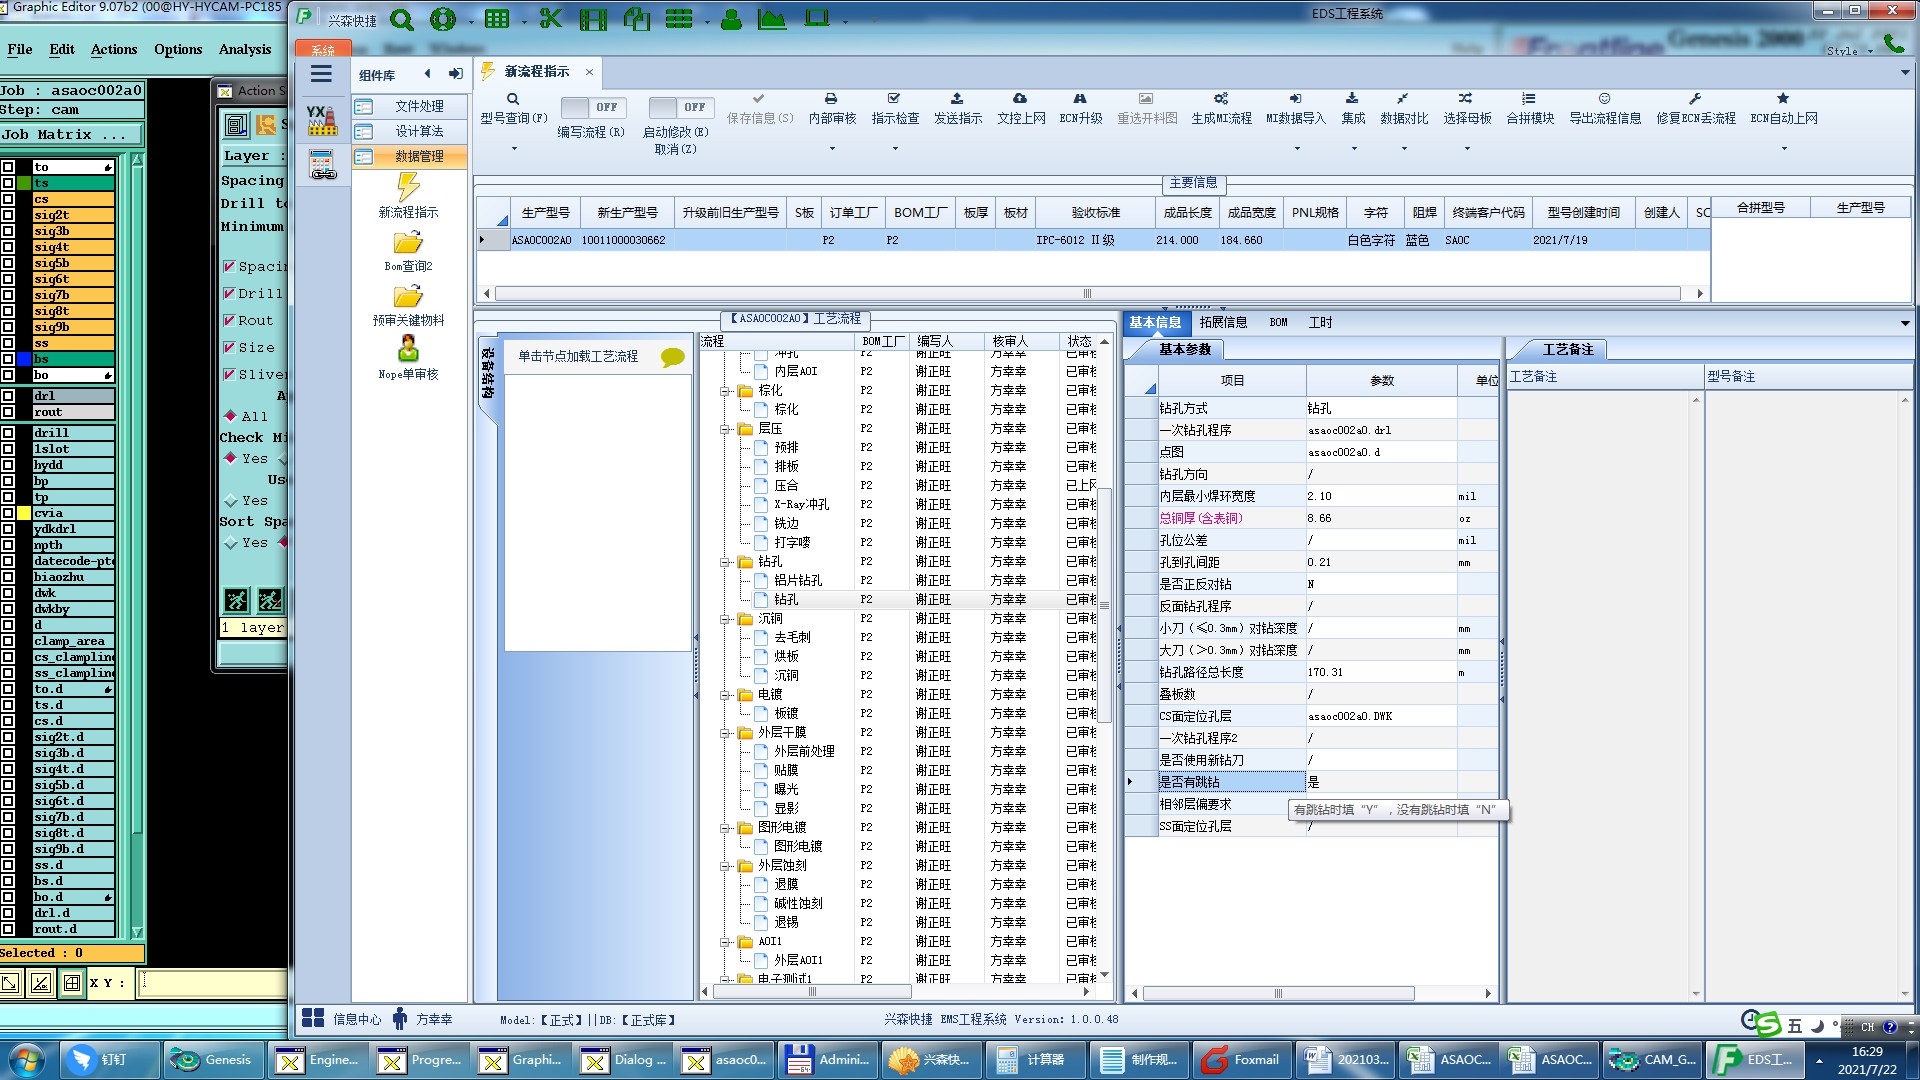Viewport: 1920px width, 1080px height.
Task: Toggle the 编写流程 OFF switch
Action: [592, 107]
